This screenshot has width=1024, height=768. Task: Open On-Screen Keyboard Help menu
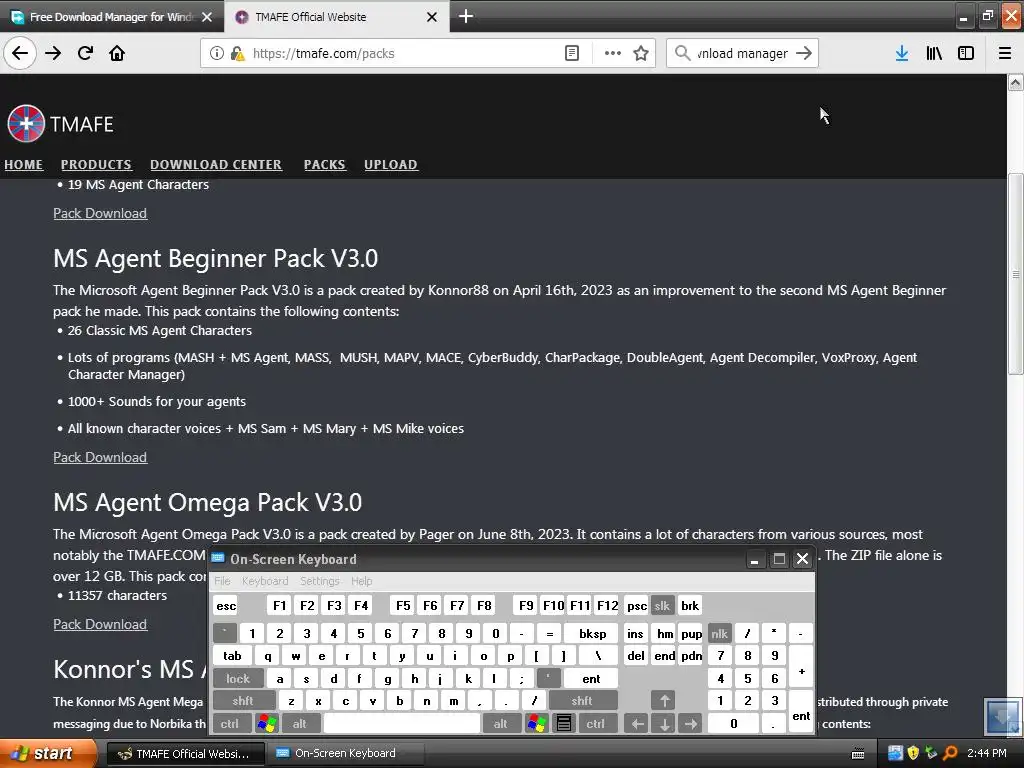coord(361,581)
